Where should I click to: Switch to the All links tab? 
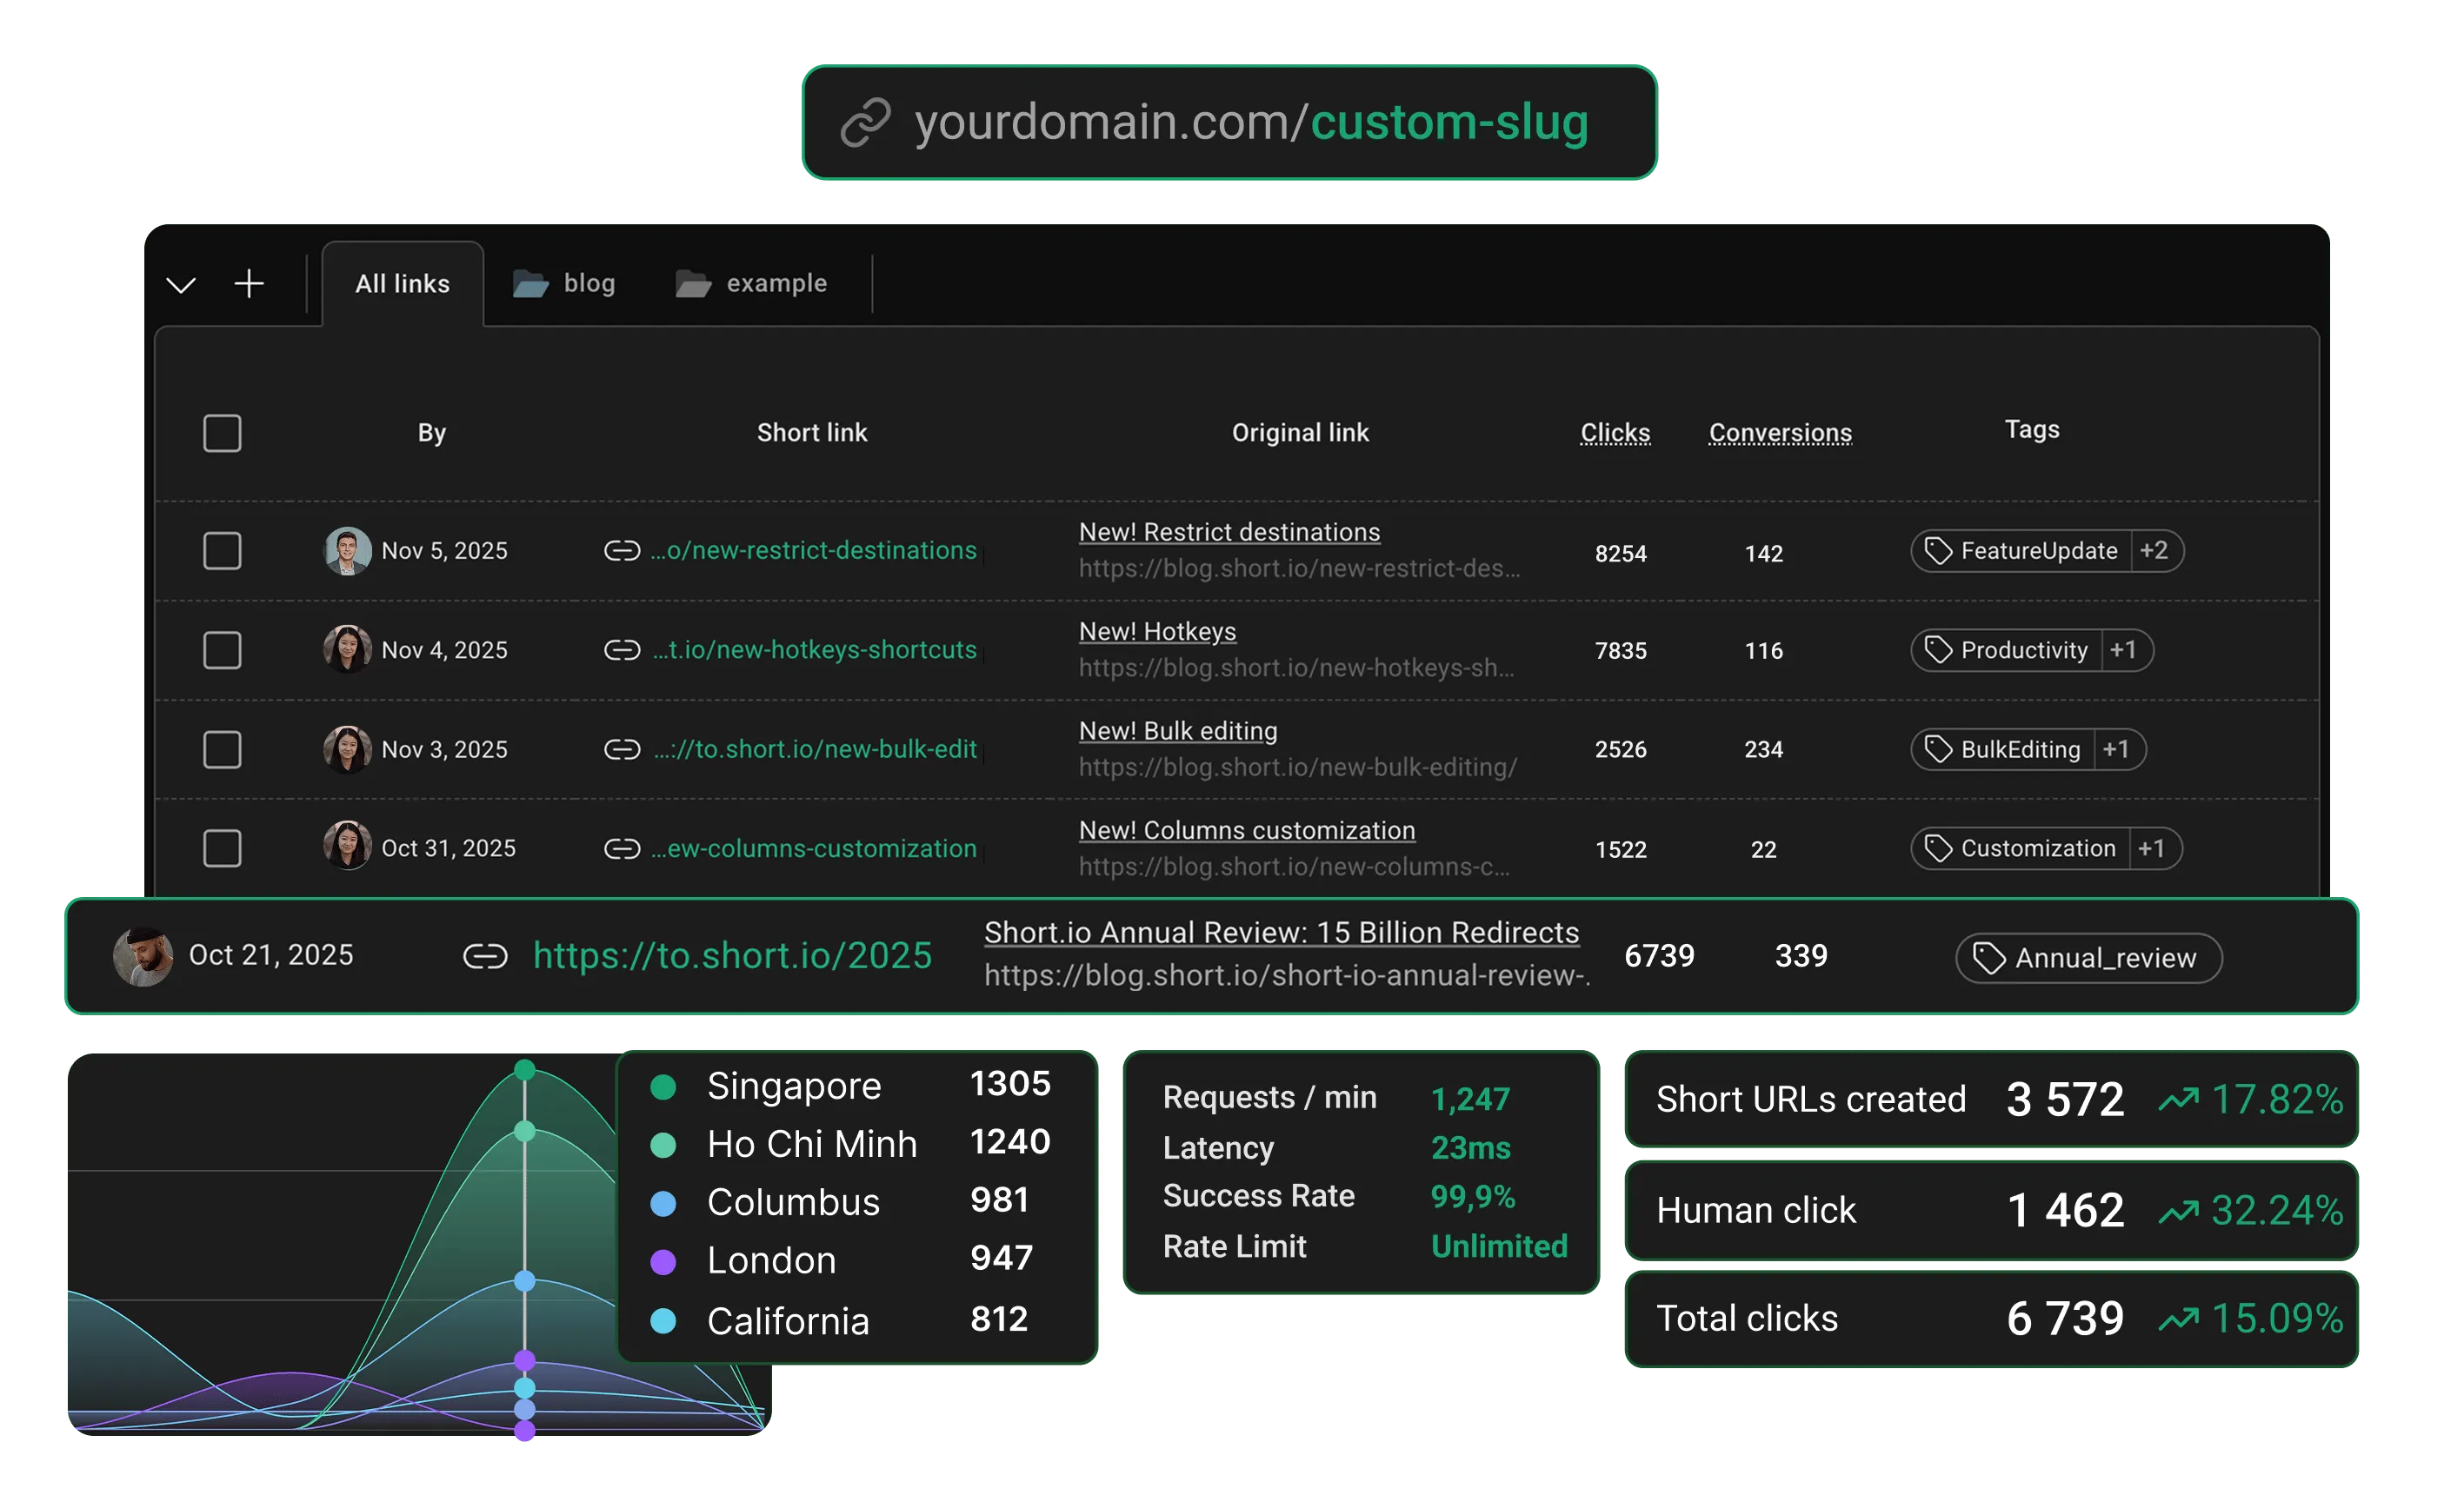[x=402, y=283]
